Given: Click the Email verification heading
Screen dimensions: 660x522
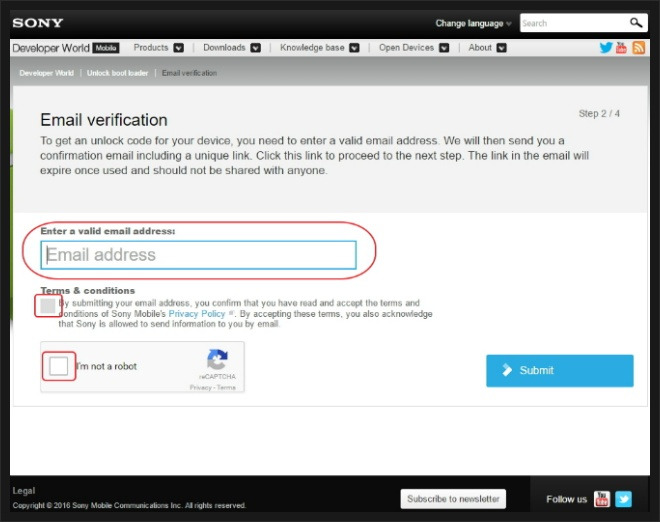Looking at the screenshot, I should 104,120.
